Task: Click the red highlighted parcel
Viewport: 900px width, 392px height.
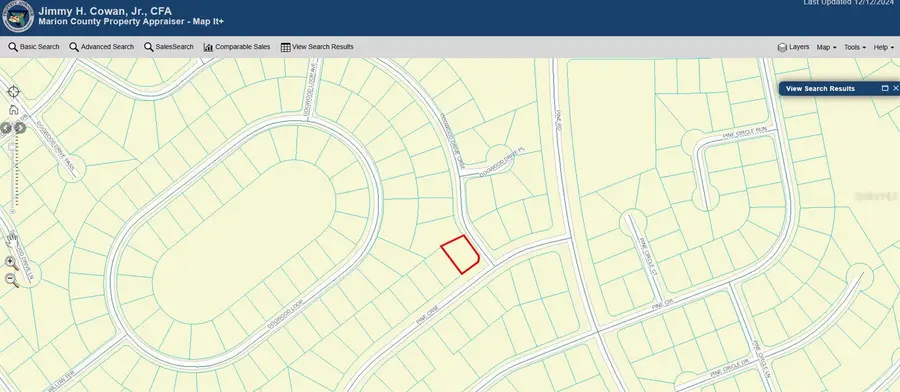Action: [x=460, y=254]
